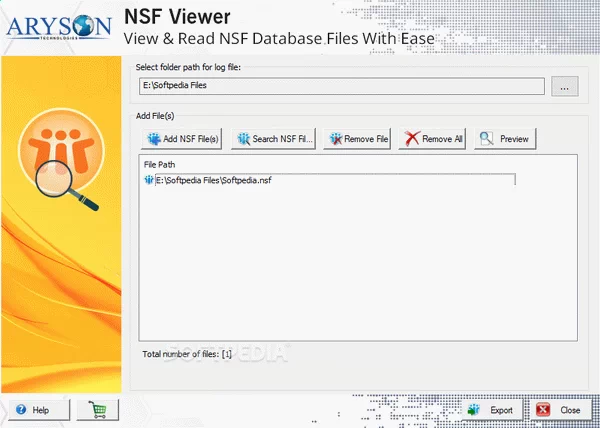The image size is (600, 428).
Task: Click the Export button
Action: click(x=492, y=410)
